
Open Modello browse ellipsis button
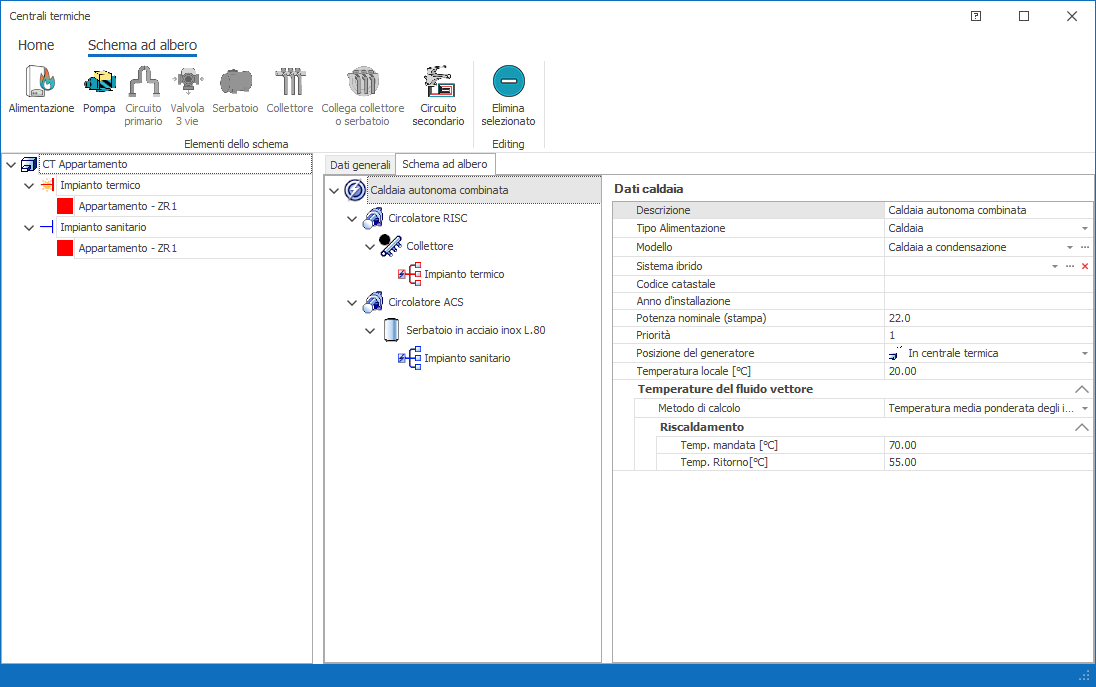(x=1084, y=247)
